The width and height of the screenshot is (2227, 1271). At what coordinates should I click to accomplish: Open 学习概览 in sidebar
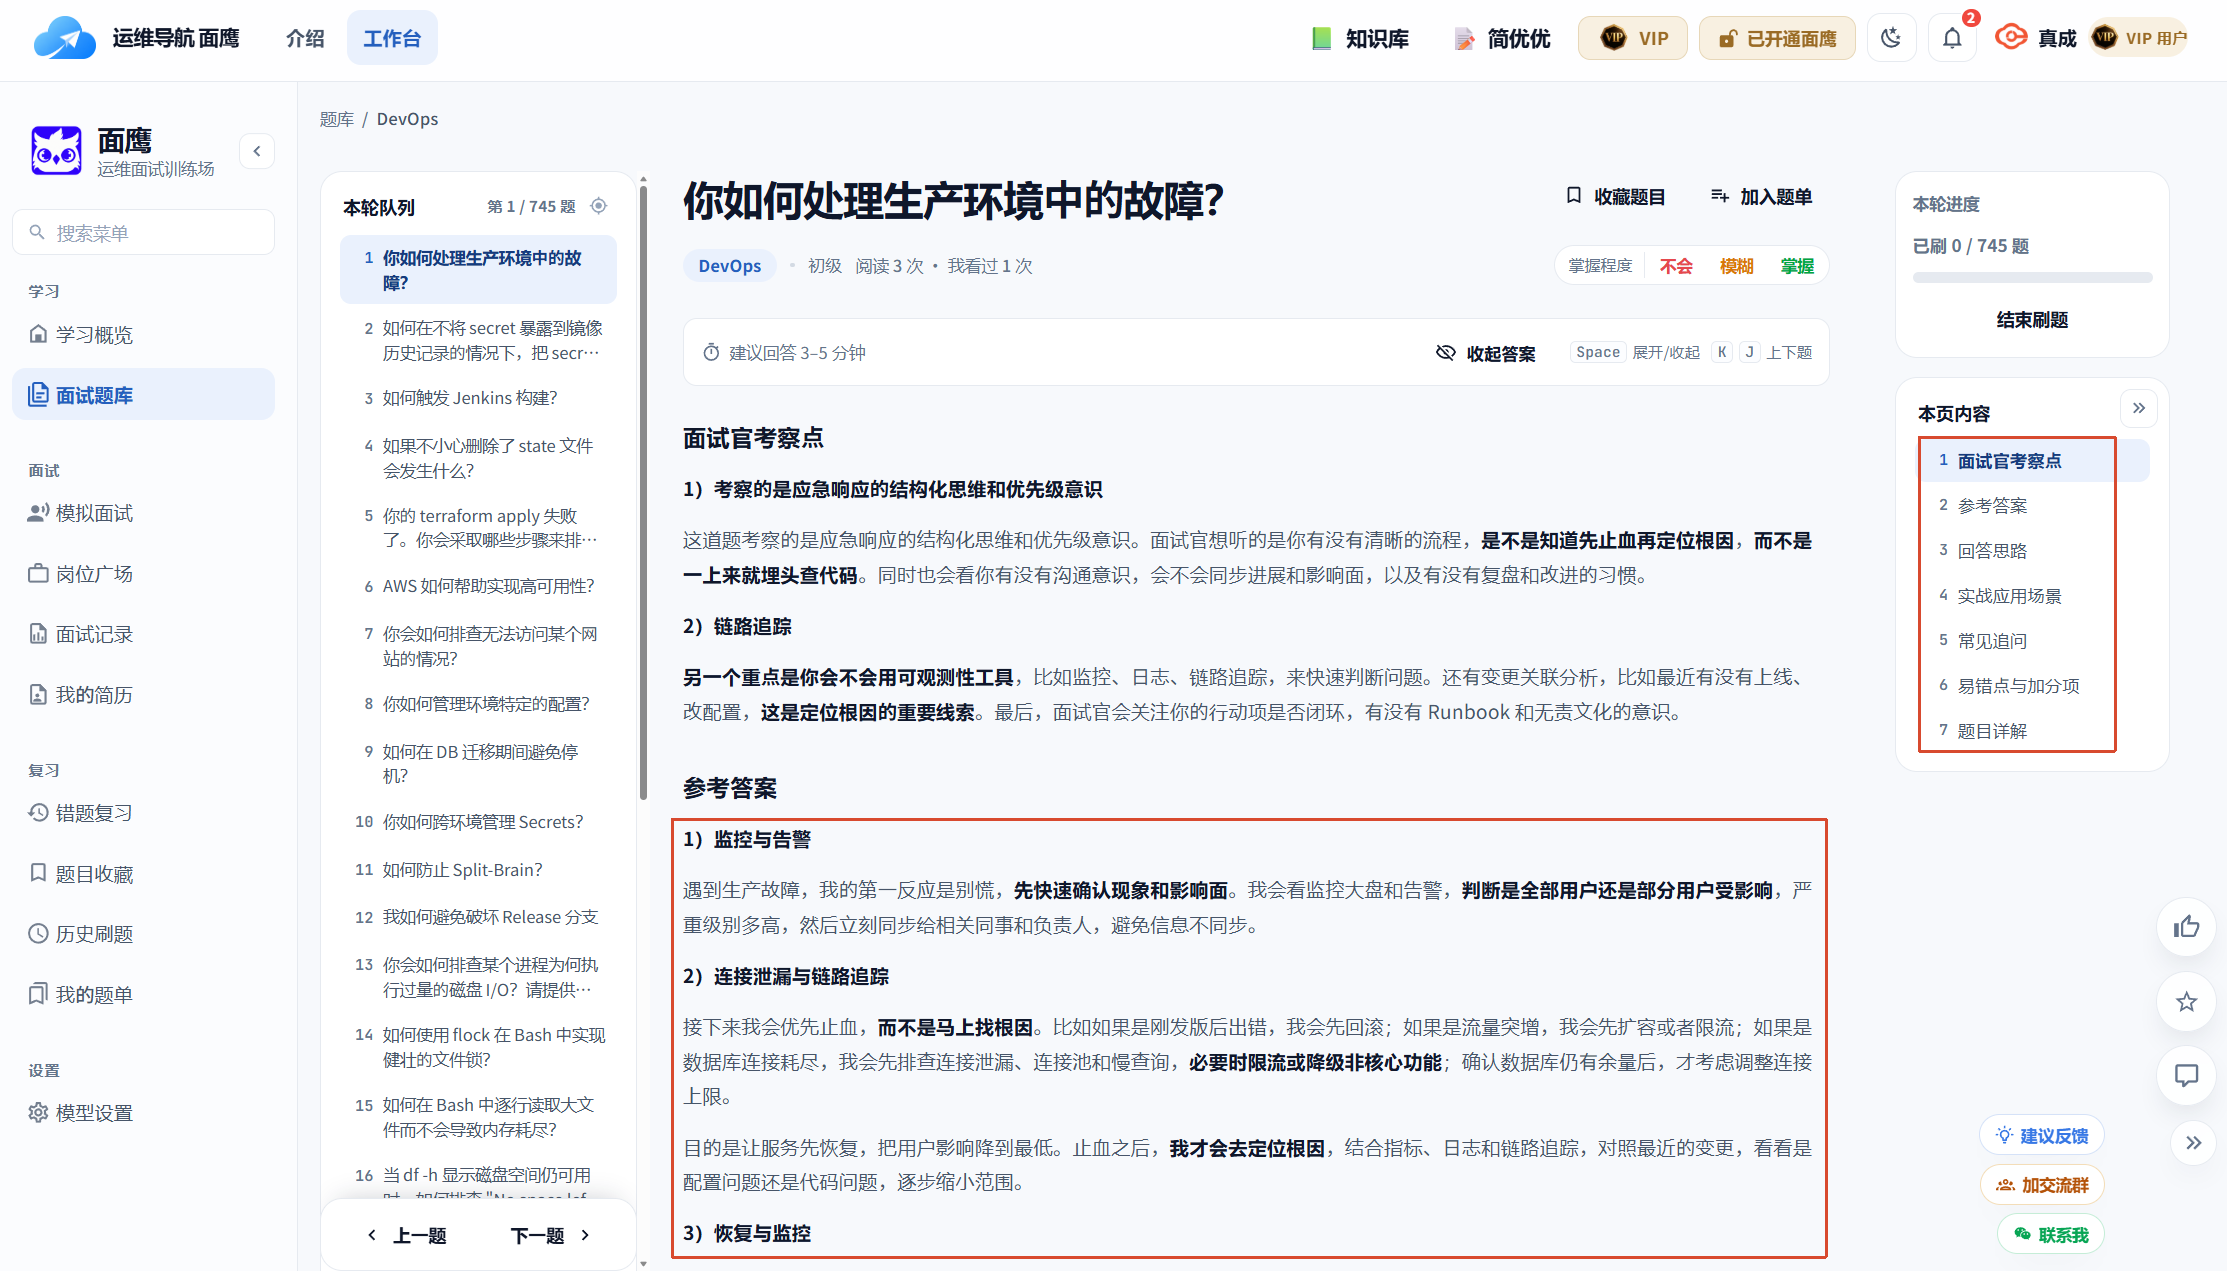pos(143,334)
